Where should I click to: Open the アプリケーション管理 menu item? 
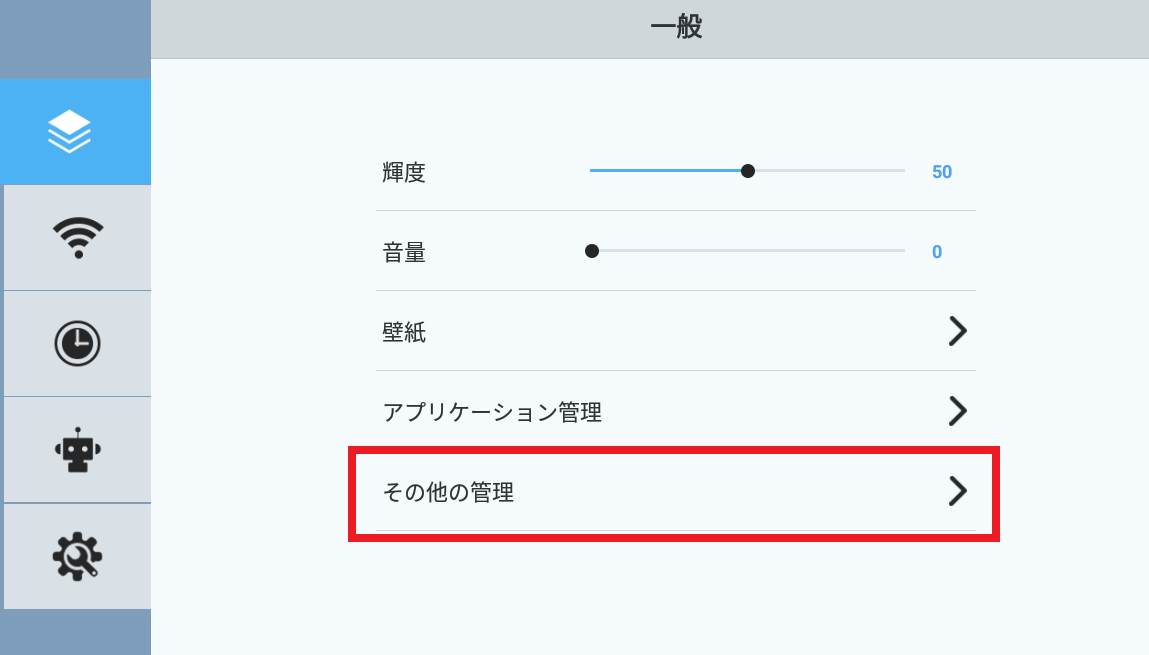pos(676,411)
